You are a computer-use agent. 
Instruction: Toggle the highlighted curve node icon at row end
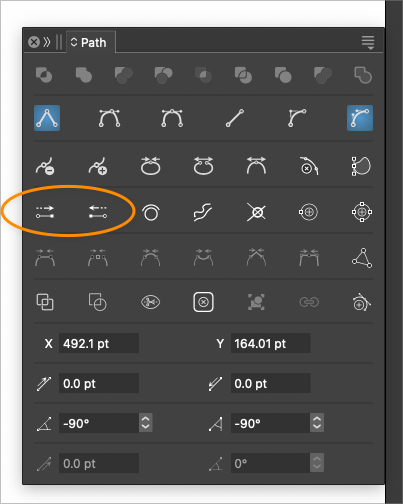tap(360, 118)
